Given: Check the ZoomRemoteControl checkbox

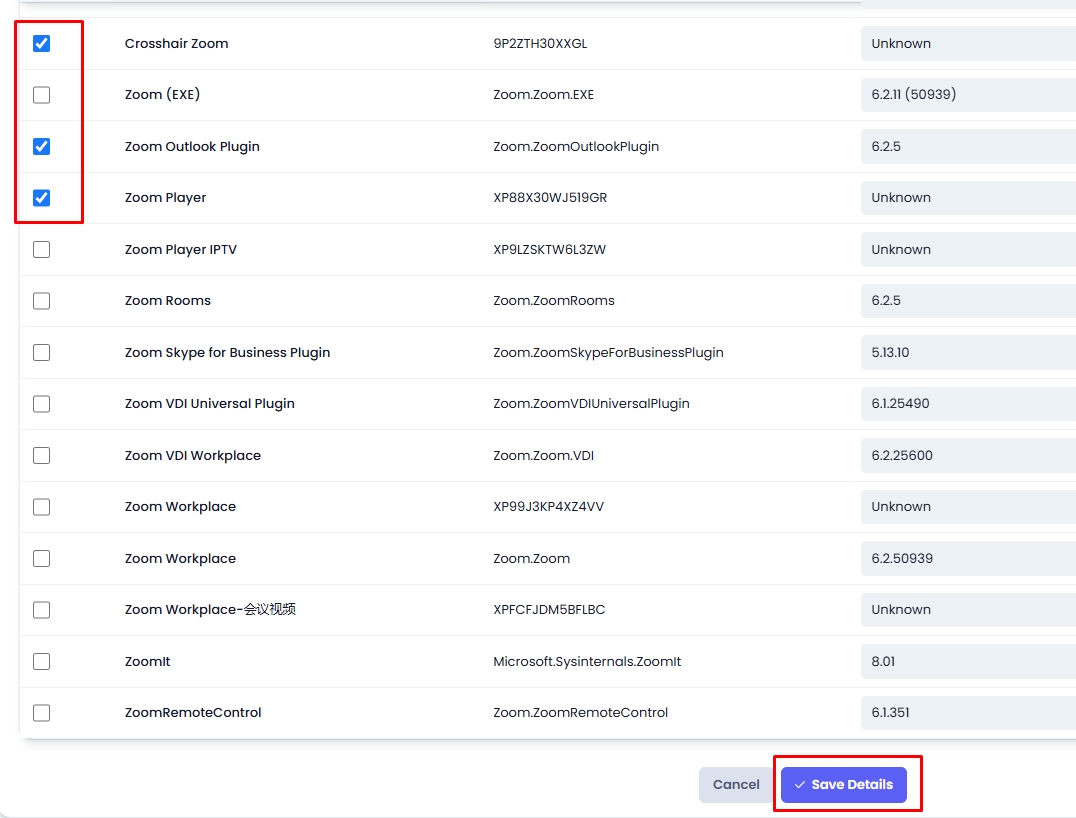Looking at the screenshot, I should coord(42,712).
